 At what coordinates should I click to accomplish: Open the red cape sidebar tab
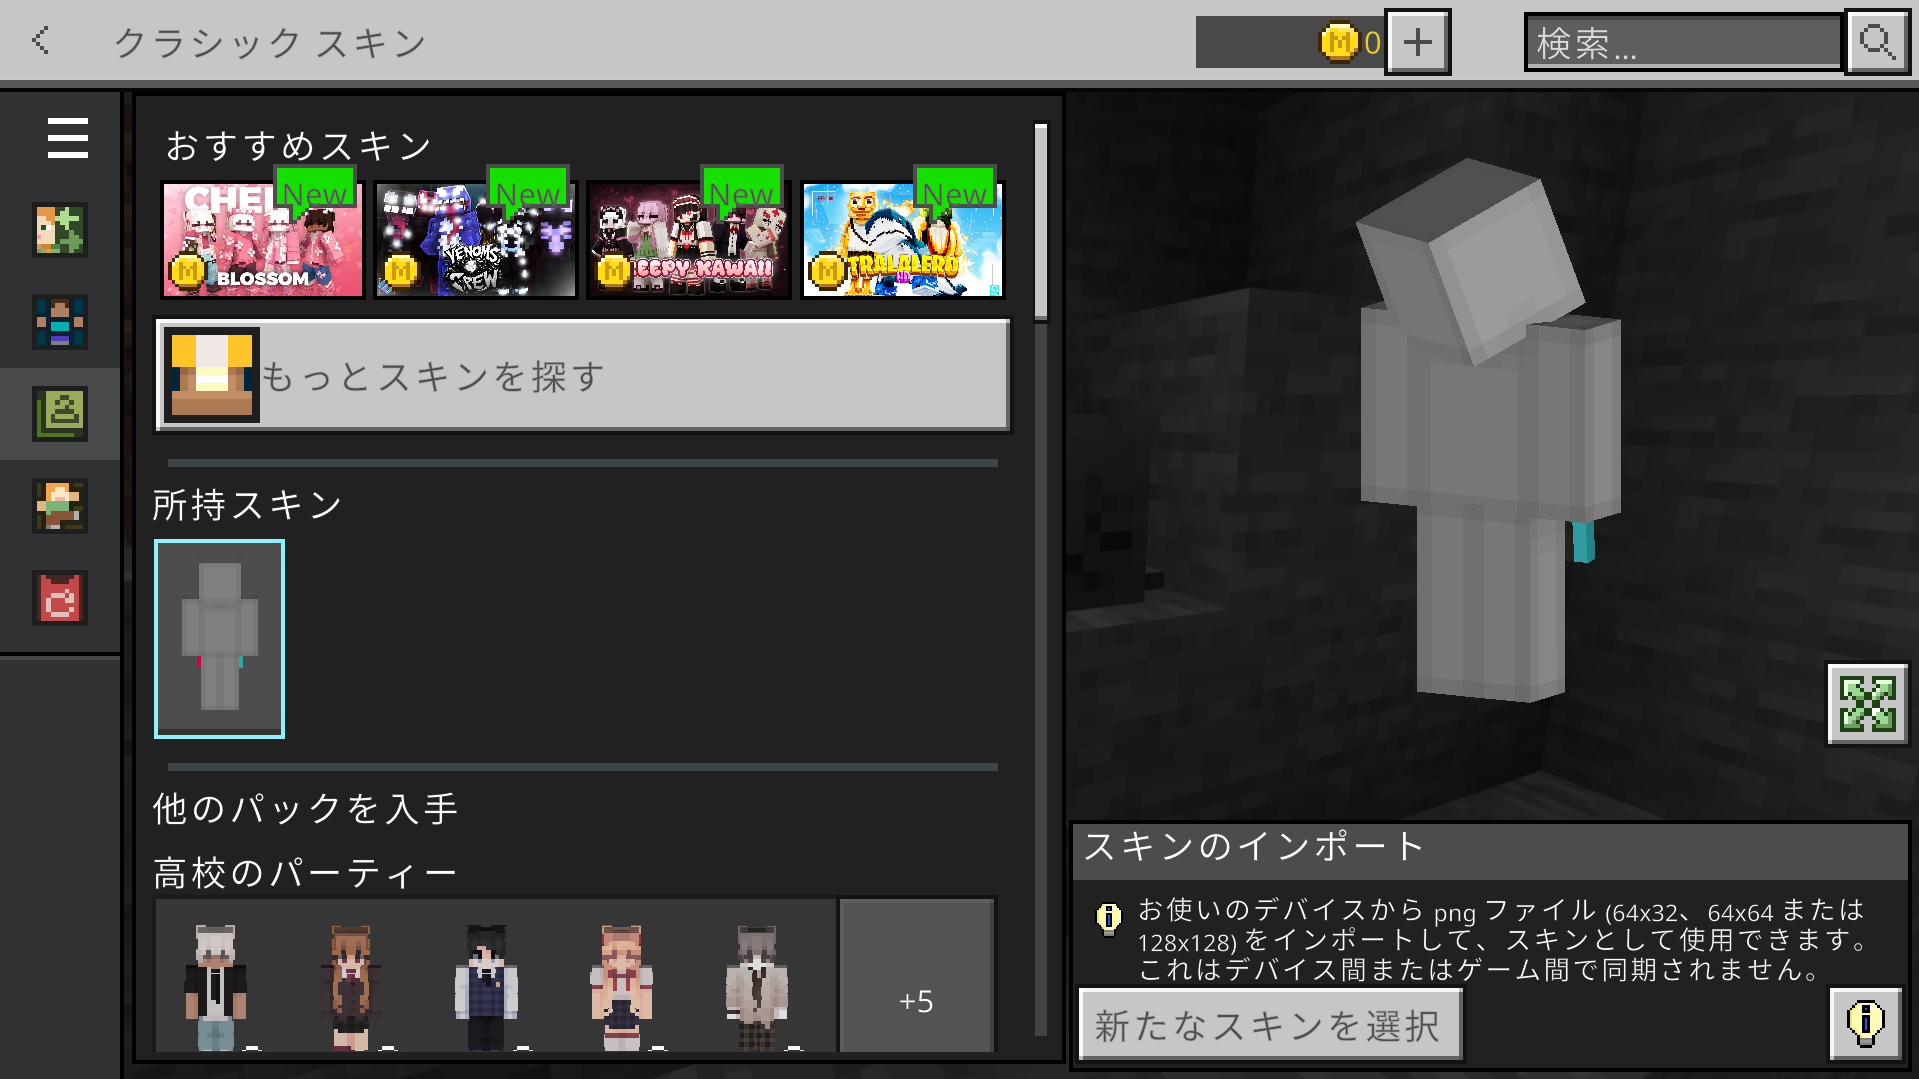pyautogui.click(x=60, y=598)
